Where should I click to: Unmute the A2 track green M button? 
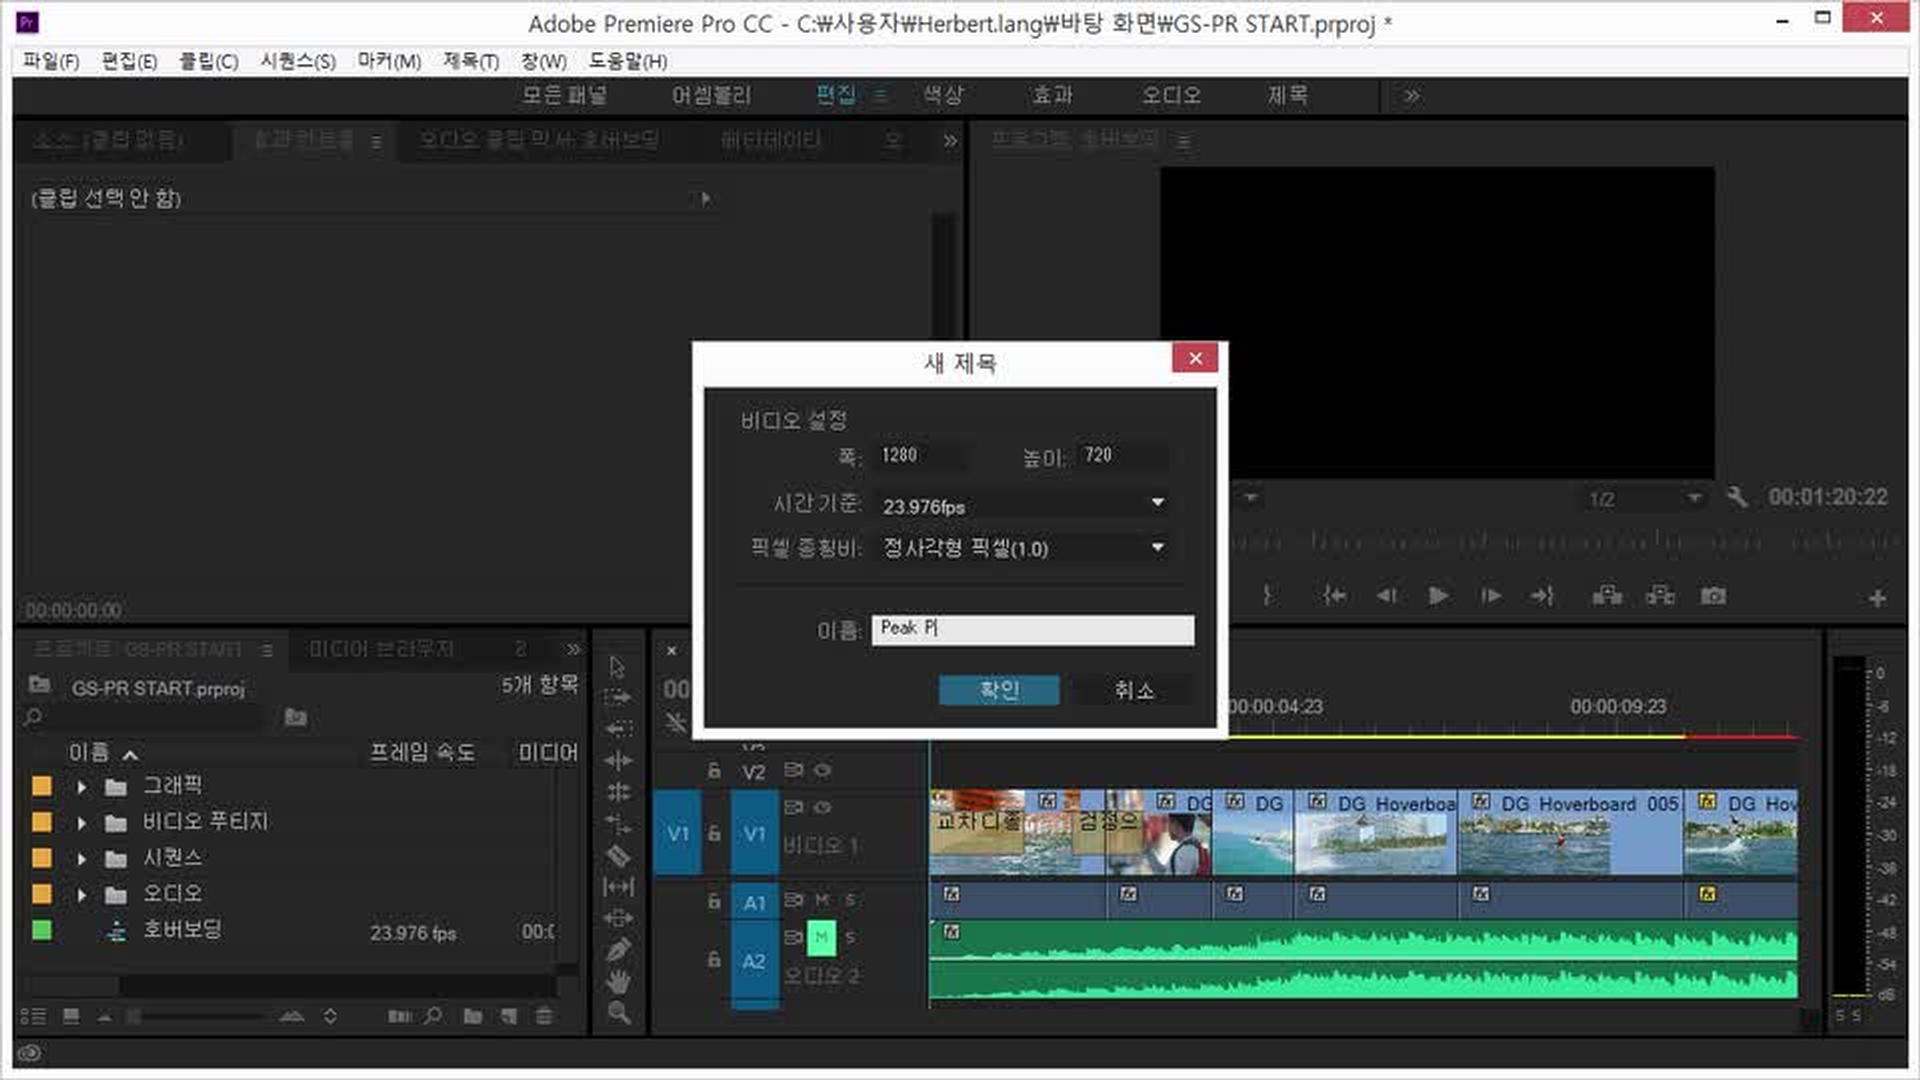click(x=821, y=937)
